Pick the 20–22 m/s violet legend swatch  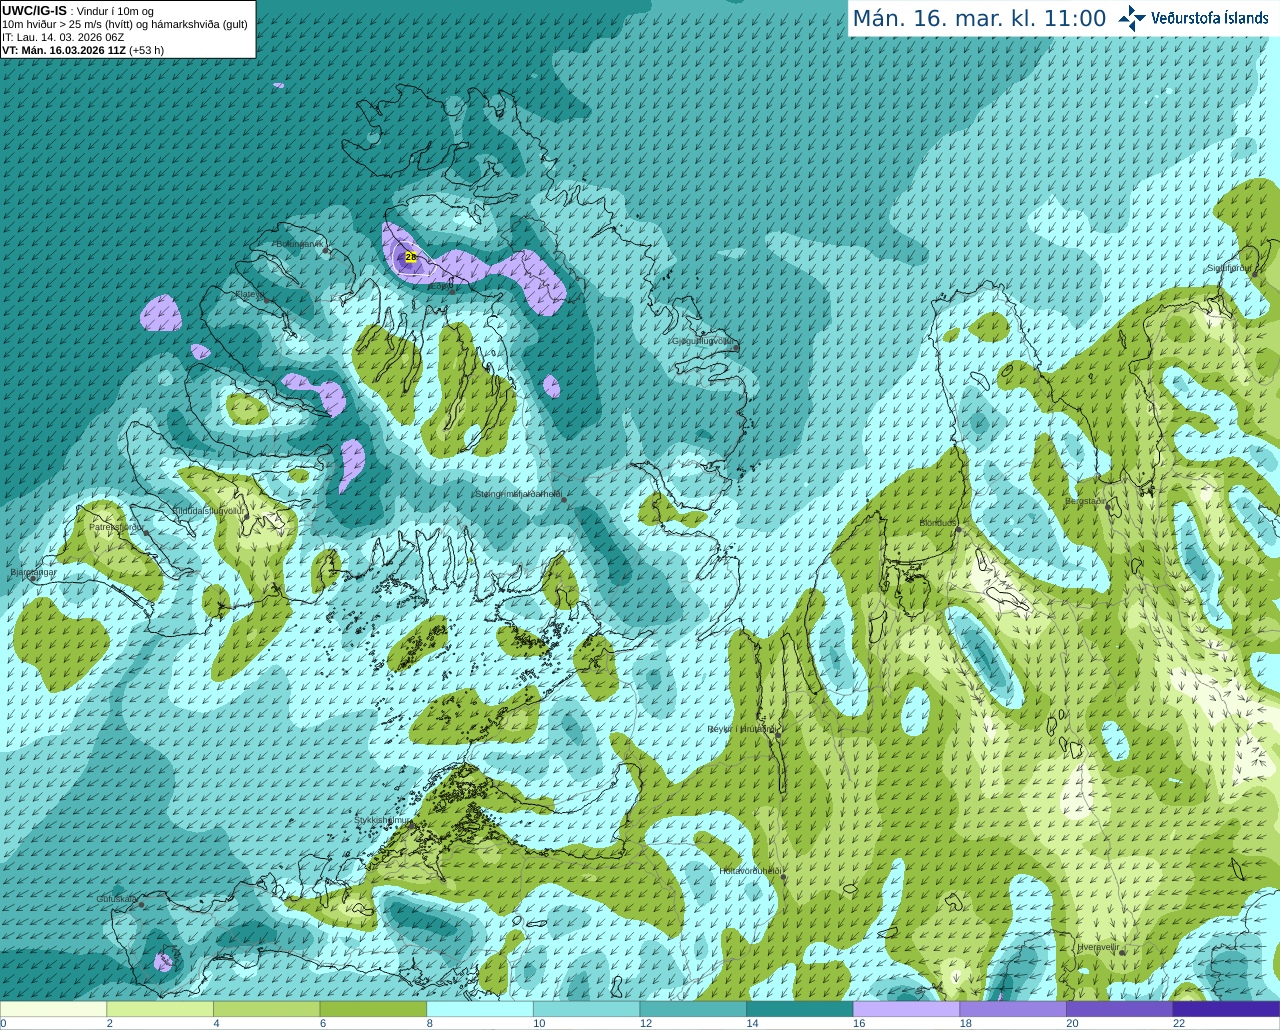point(1120,1009)
